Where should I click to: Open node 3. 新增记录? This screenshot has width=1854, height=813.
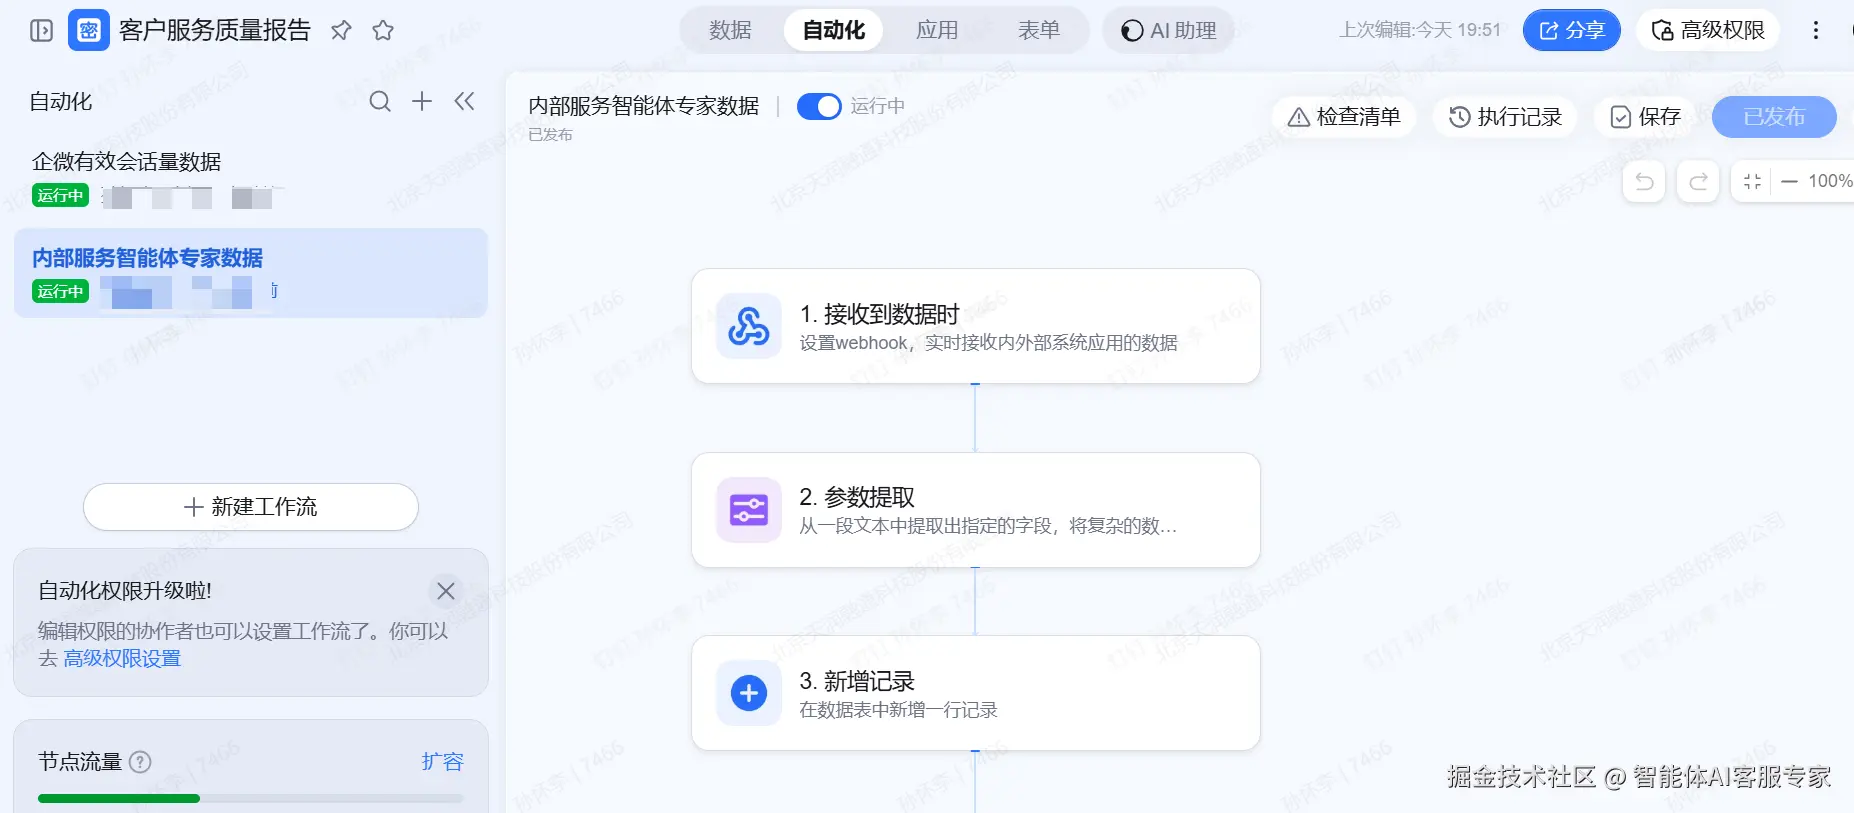976,693
